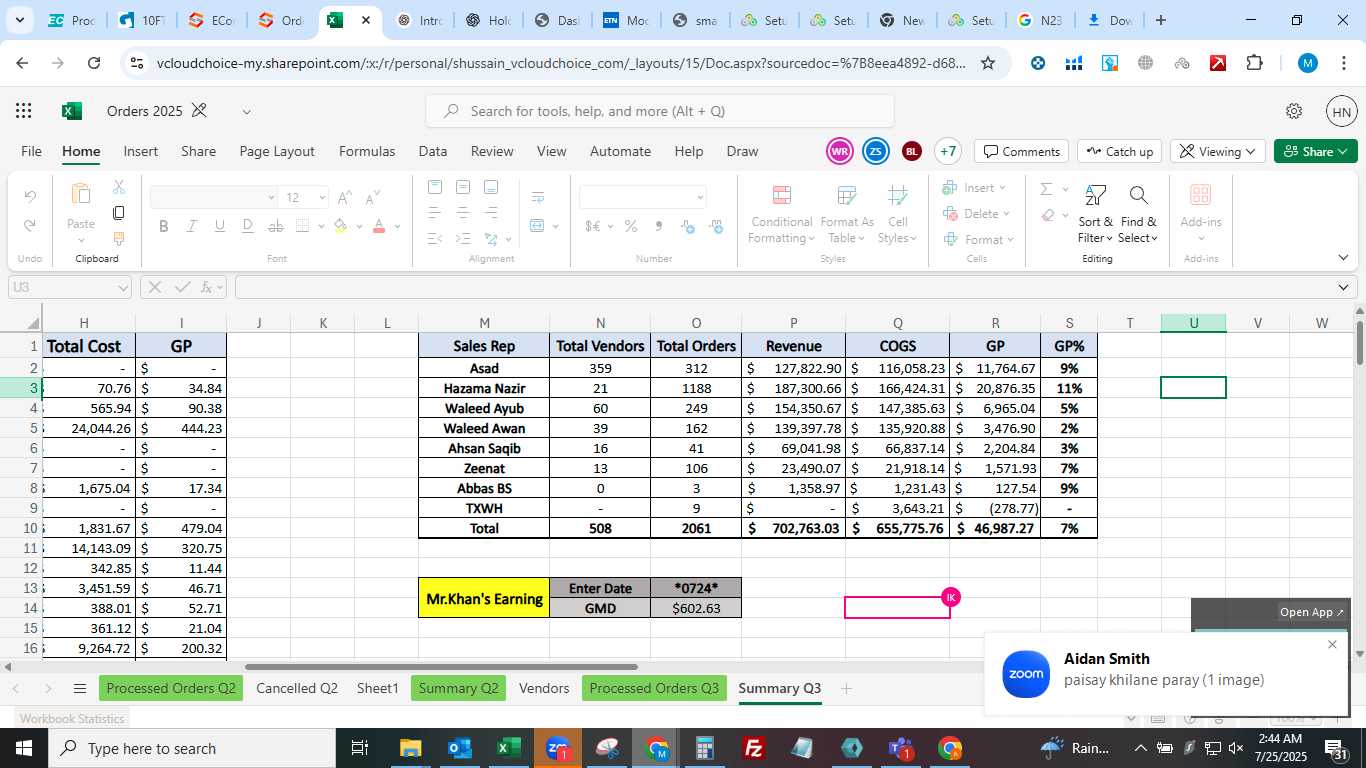
Task: Collapse the ribbon using the chevron
Action: tap(1343, 258)
